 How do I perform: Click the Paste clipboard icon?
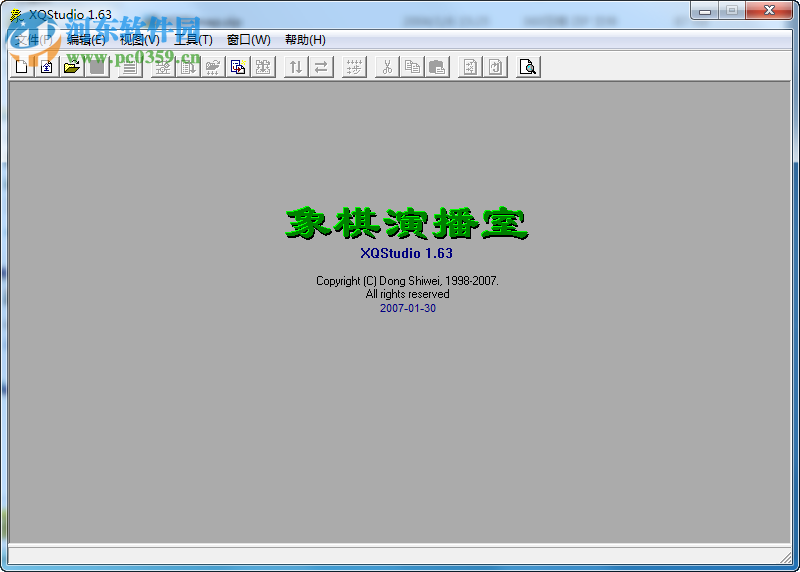point(437,67)
